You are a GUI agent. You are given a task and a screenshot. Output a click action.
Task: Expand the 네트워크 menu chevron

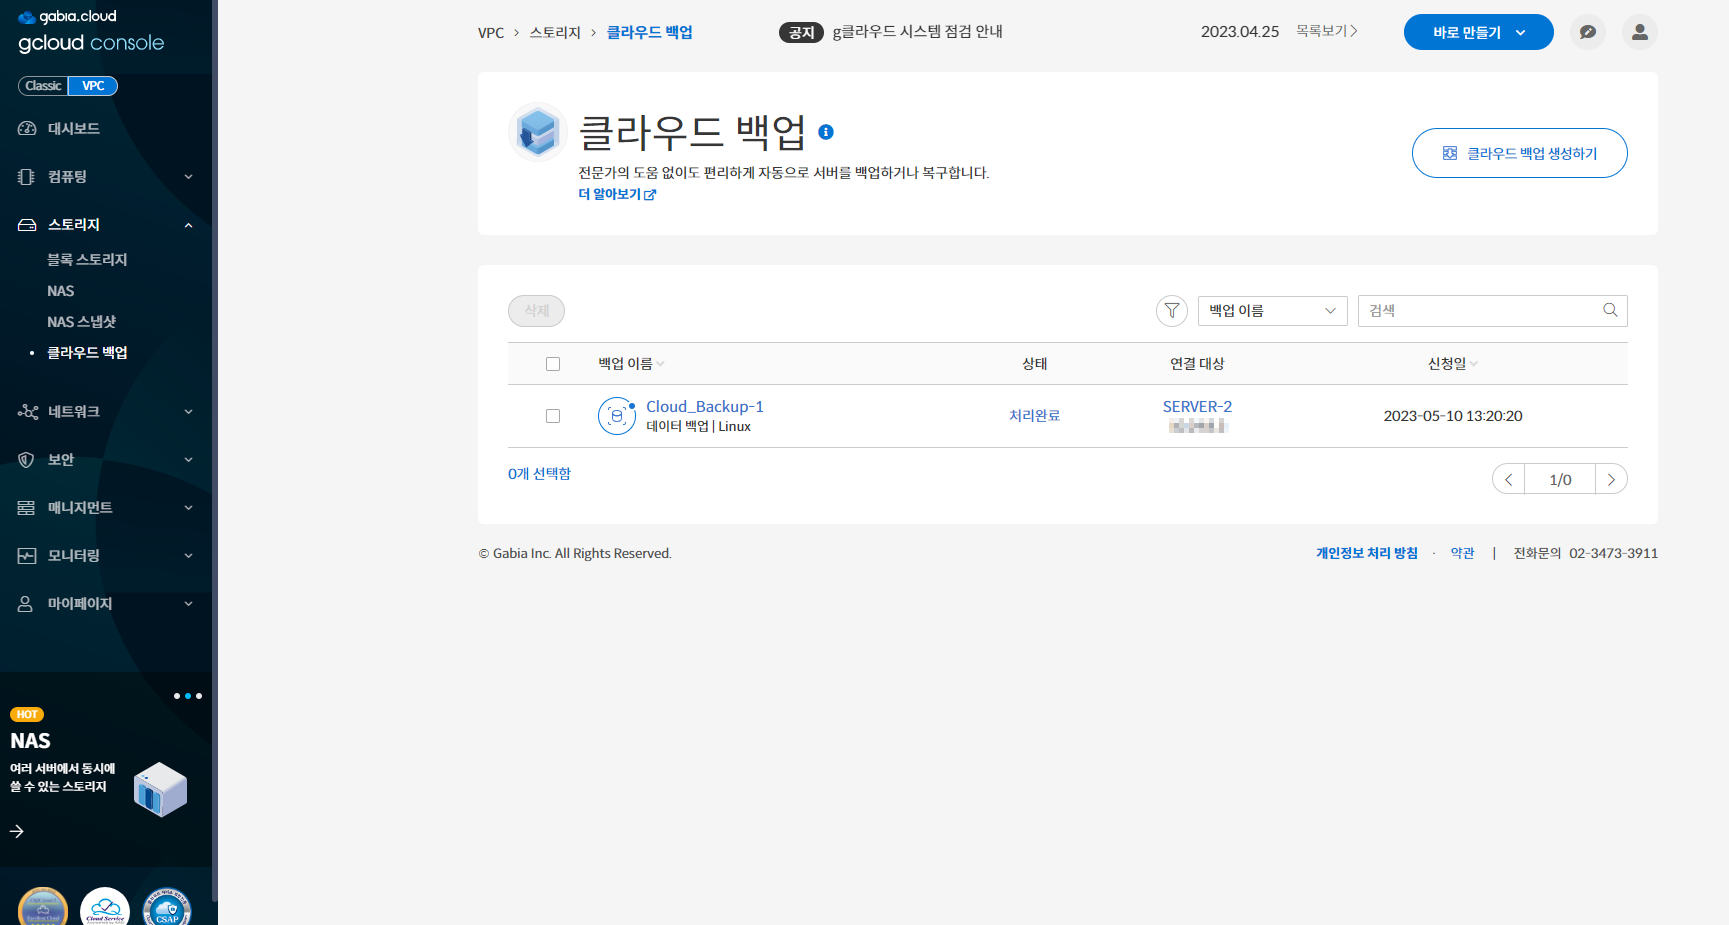coord(188,412)
